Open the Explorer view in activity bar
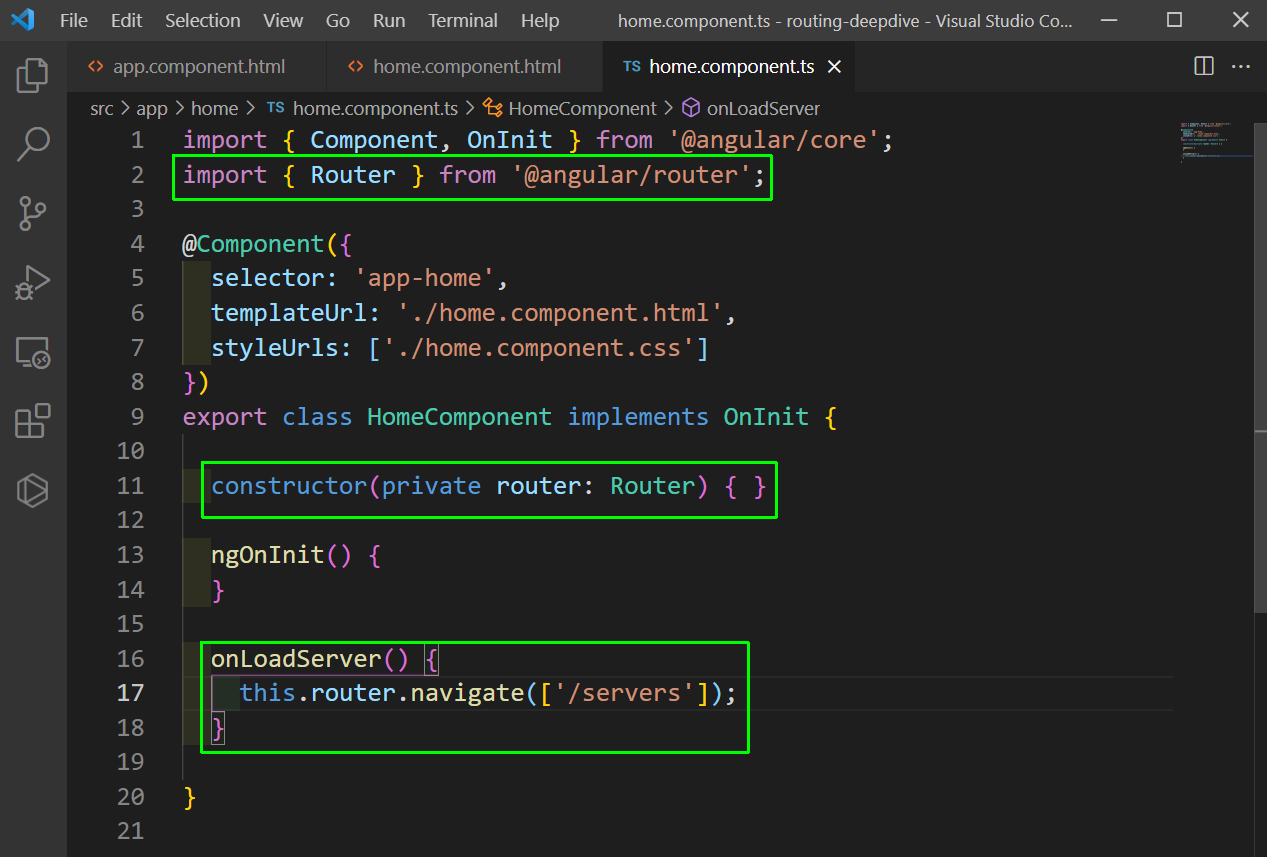This screenshot has width=1267, height=857. [x=33, y=75]
